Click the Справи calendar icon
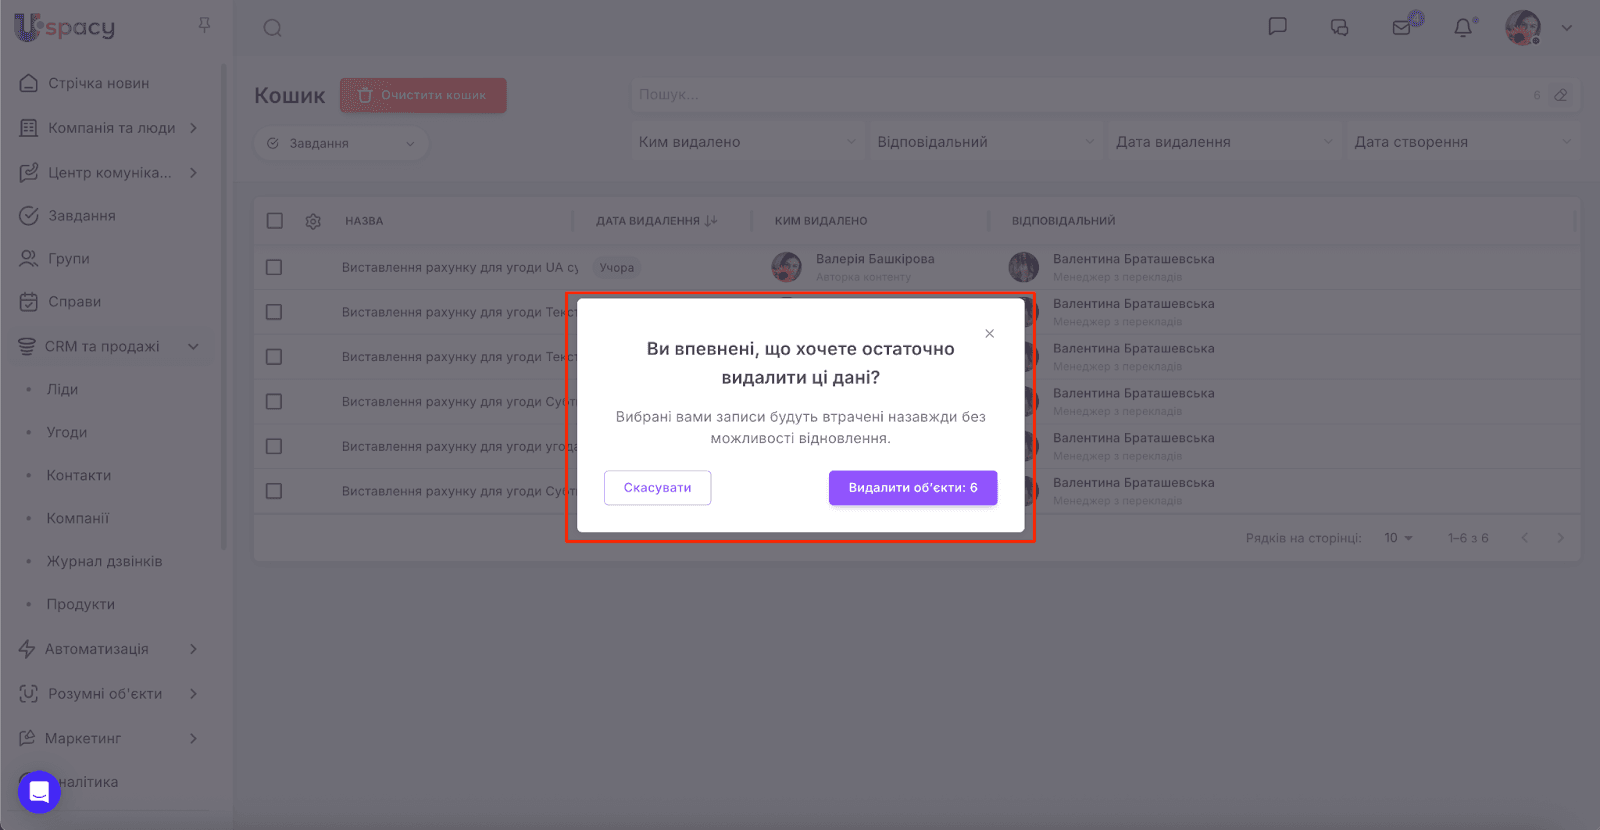 tap(29, 302)
